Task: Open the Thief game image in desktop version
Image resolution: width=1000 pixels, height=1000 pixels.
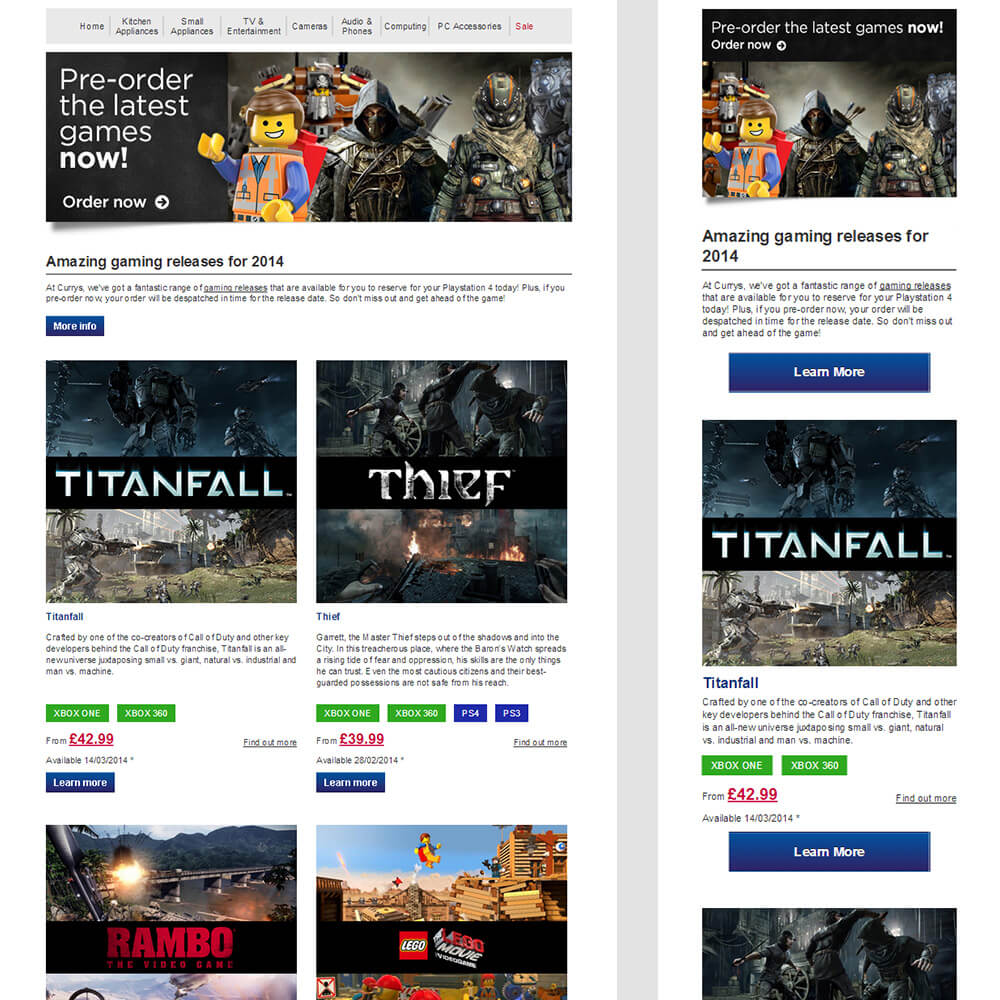Action: pos(441,482)
